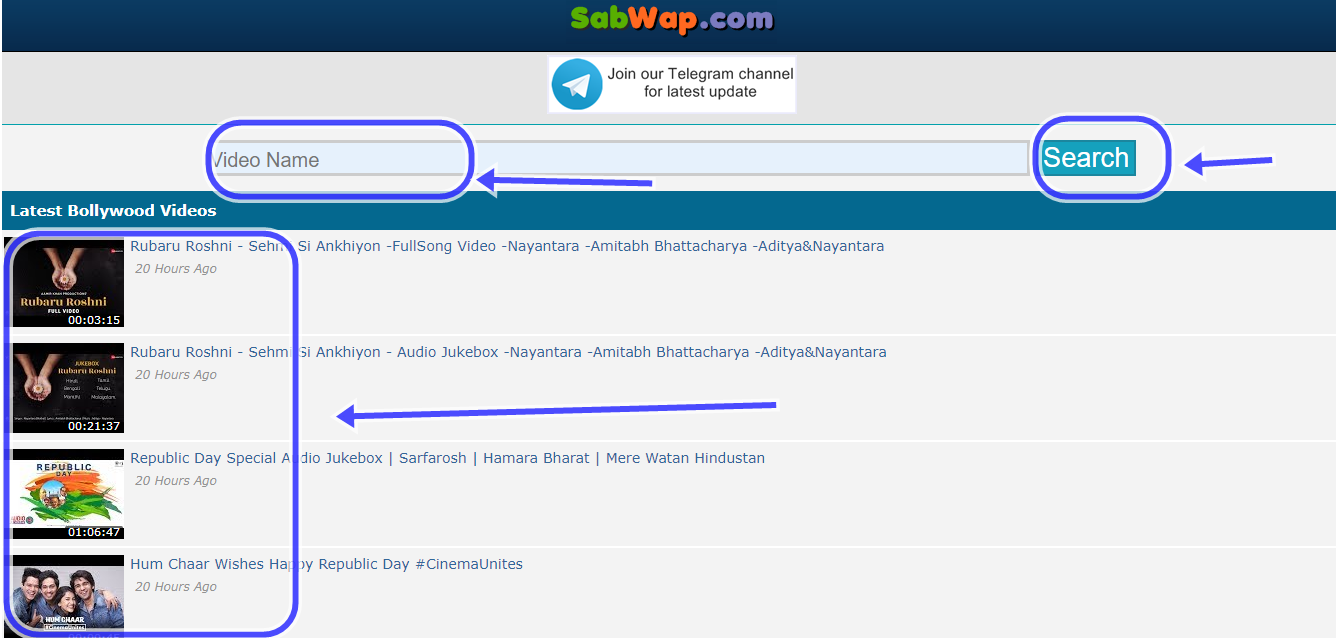
Task: Click "20 Hours Ago" under Republic Day Special
Action: click(176, 481)
